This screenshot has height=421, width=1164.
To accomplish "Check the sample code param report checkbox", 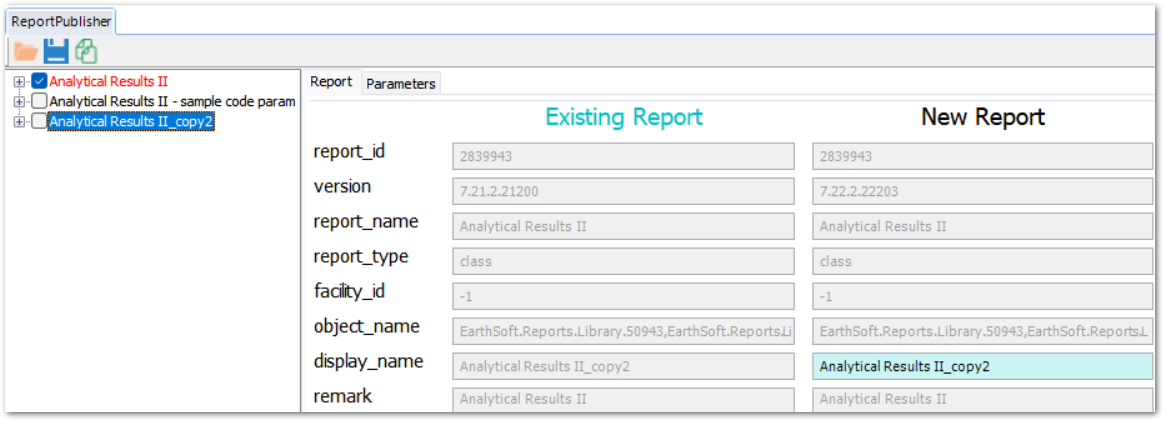I will pyautogui.click(x=39, y=101).
